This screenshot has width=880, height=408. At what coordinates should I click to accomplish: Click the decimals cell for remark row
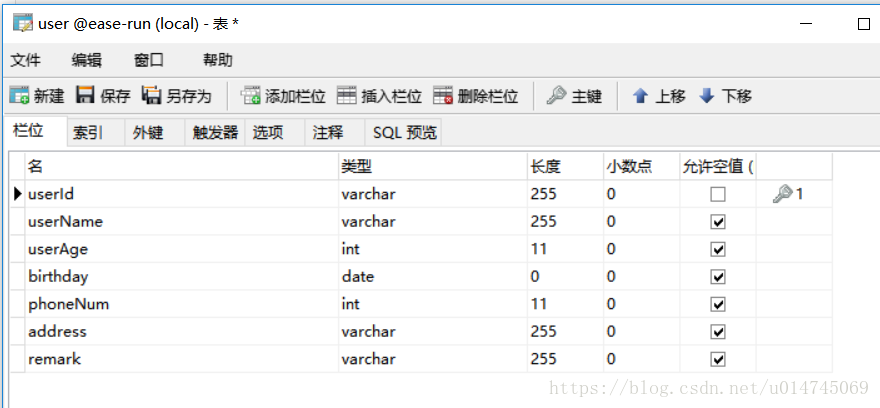point(641,359)
